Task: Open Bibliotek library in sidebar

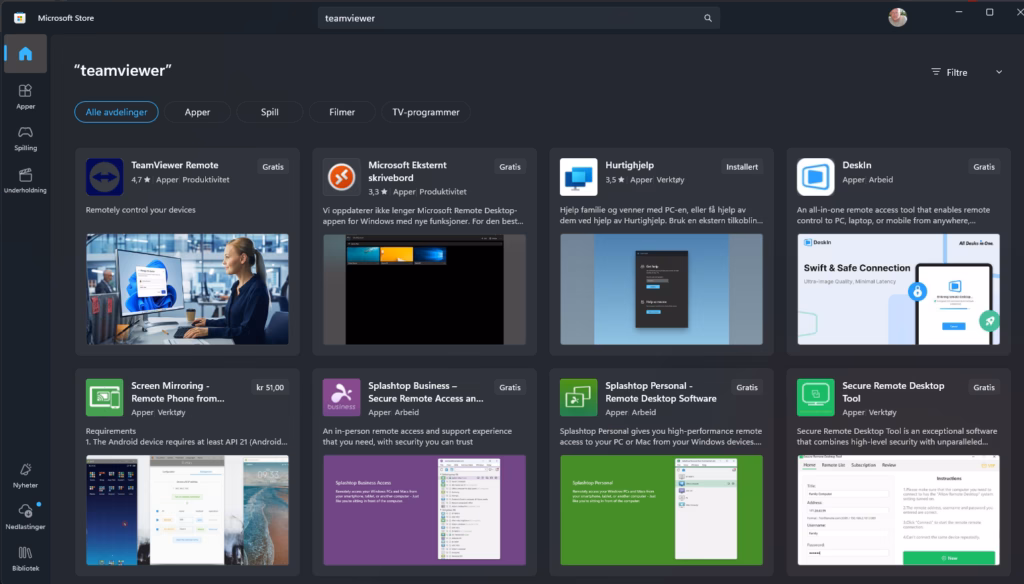Action: [25, 558]
